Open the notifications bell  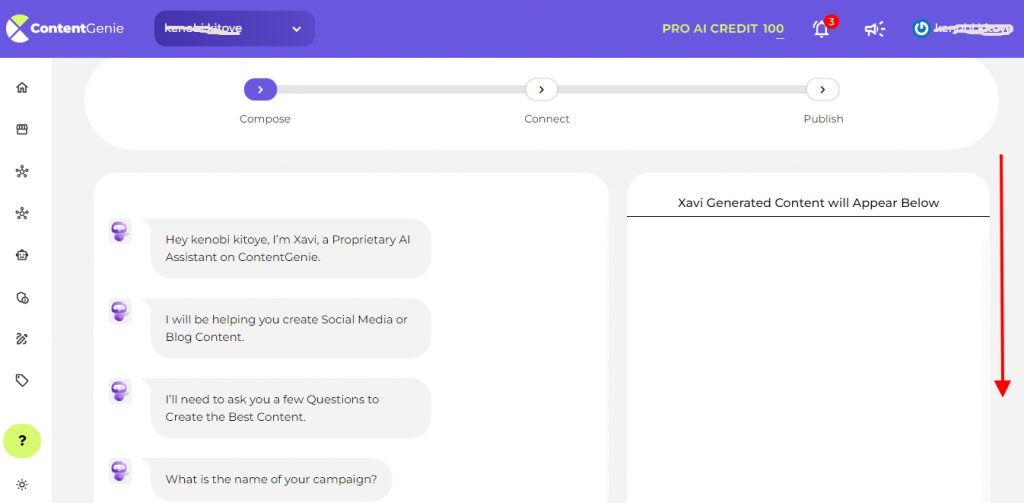coord(822,29)
